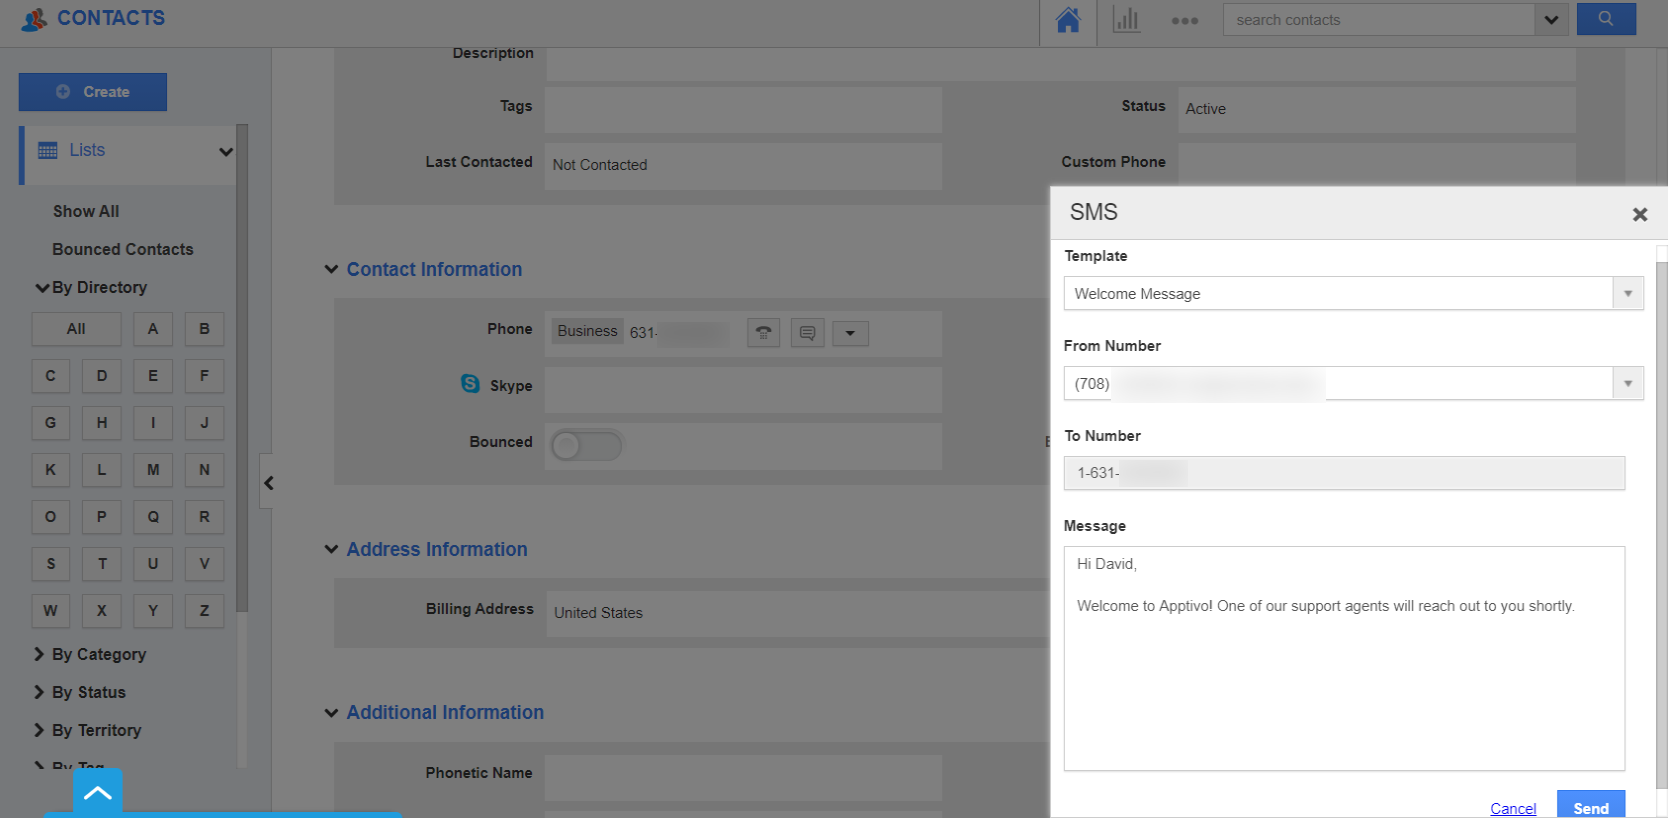
Task: Expand the search contacts dropdown arrow
Action: (1551, 20)
